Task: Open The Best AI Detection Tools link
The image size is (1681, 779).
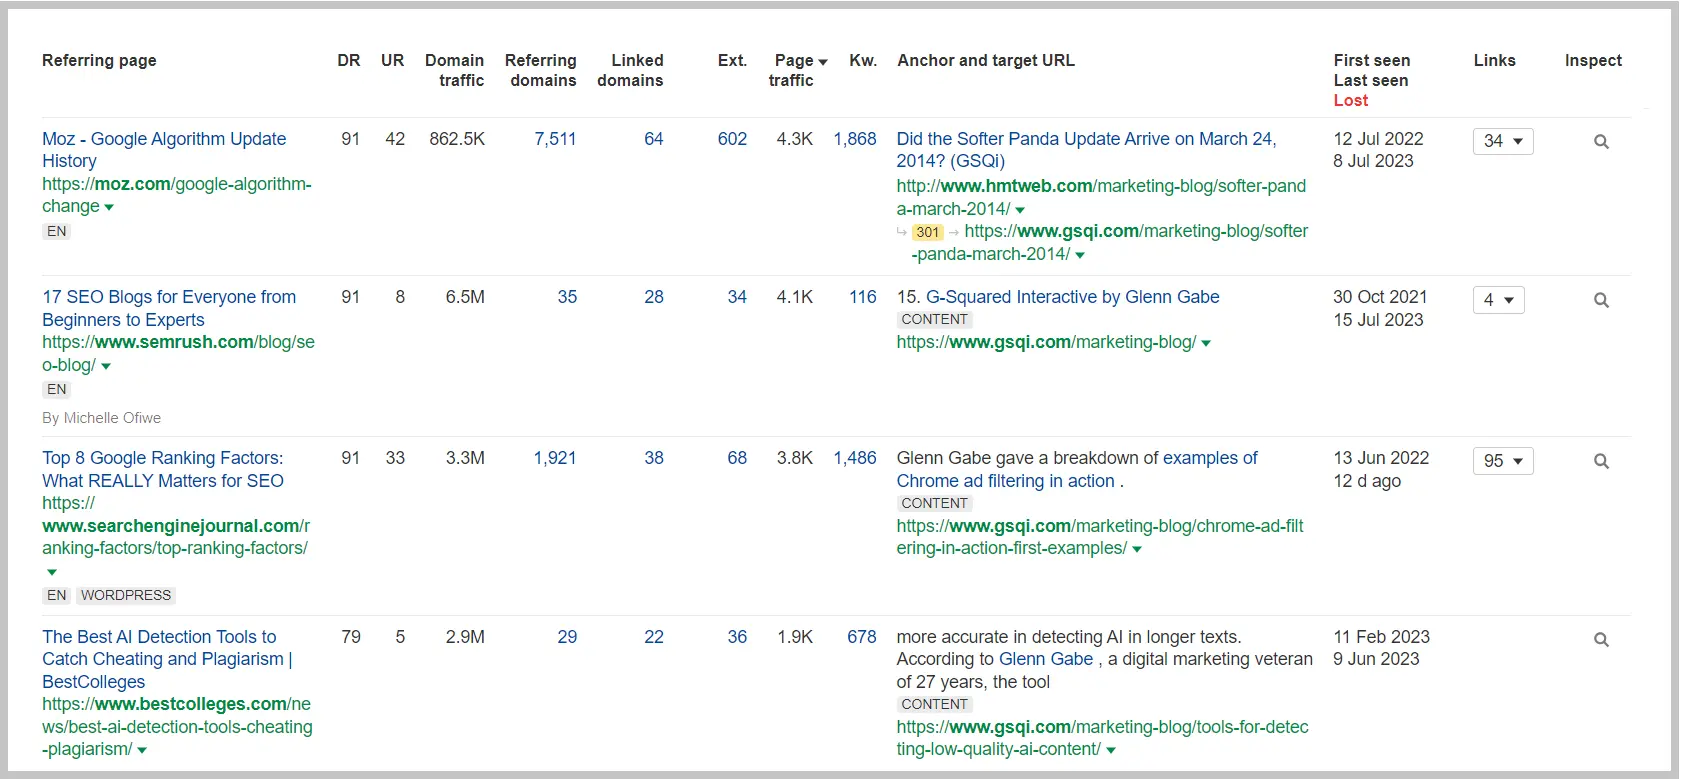Action: pyautogui.click(x=167, y=659)
